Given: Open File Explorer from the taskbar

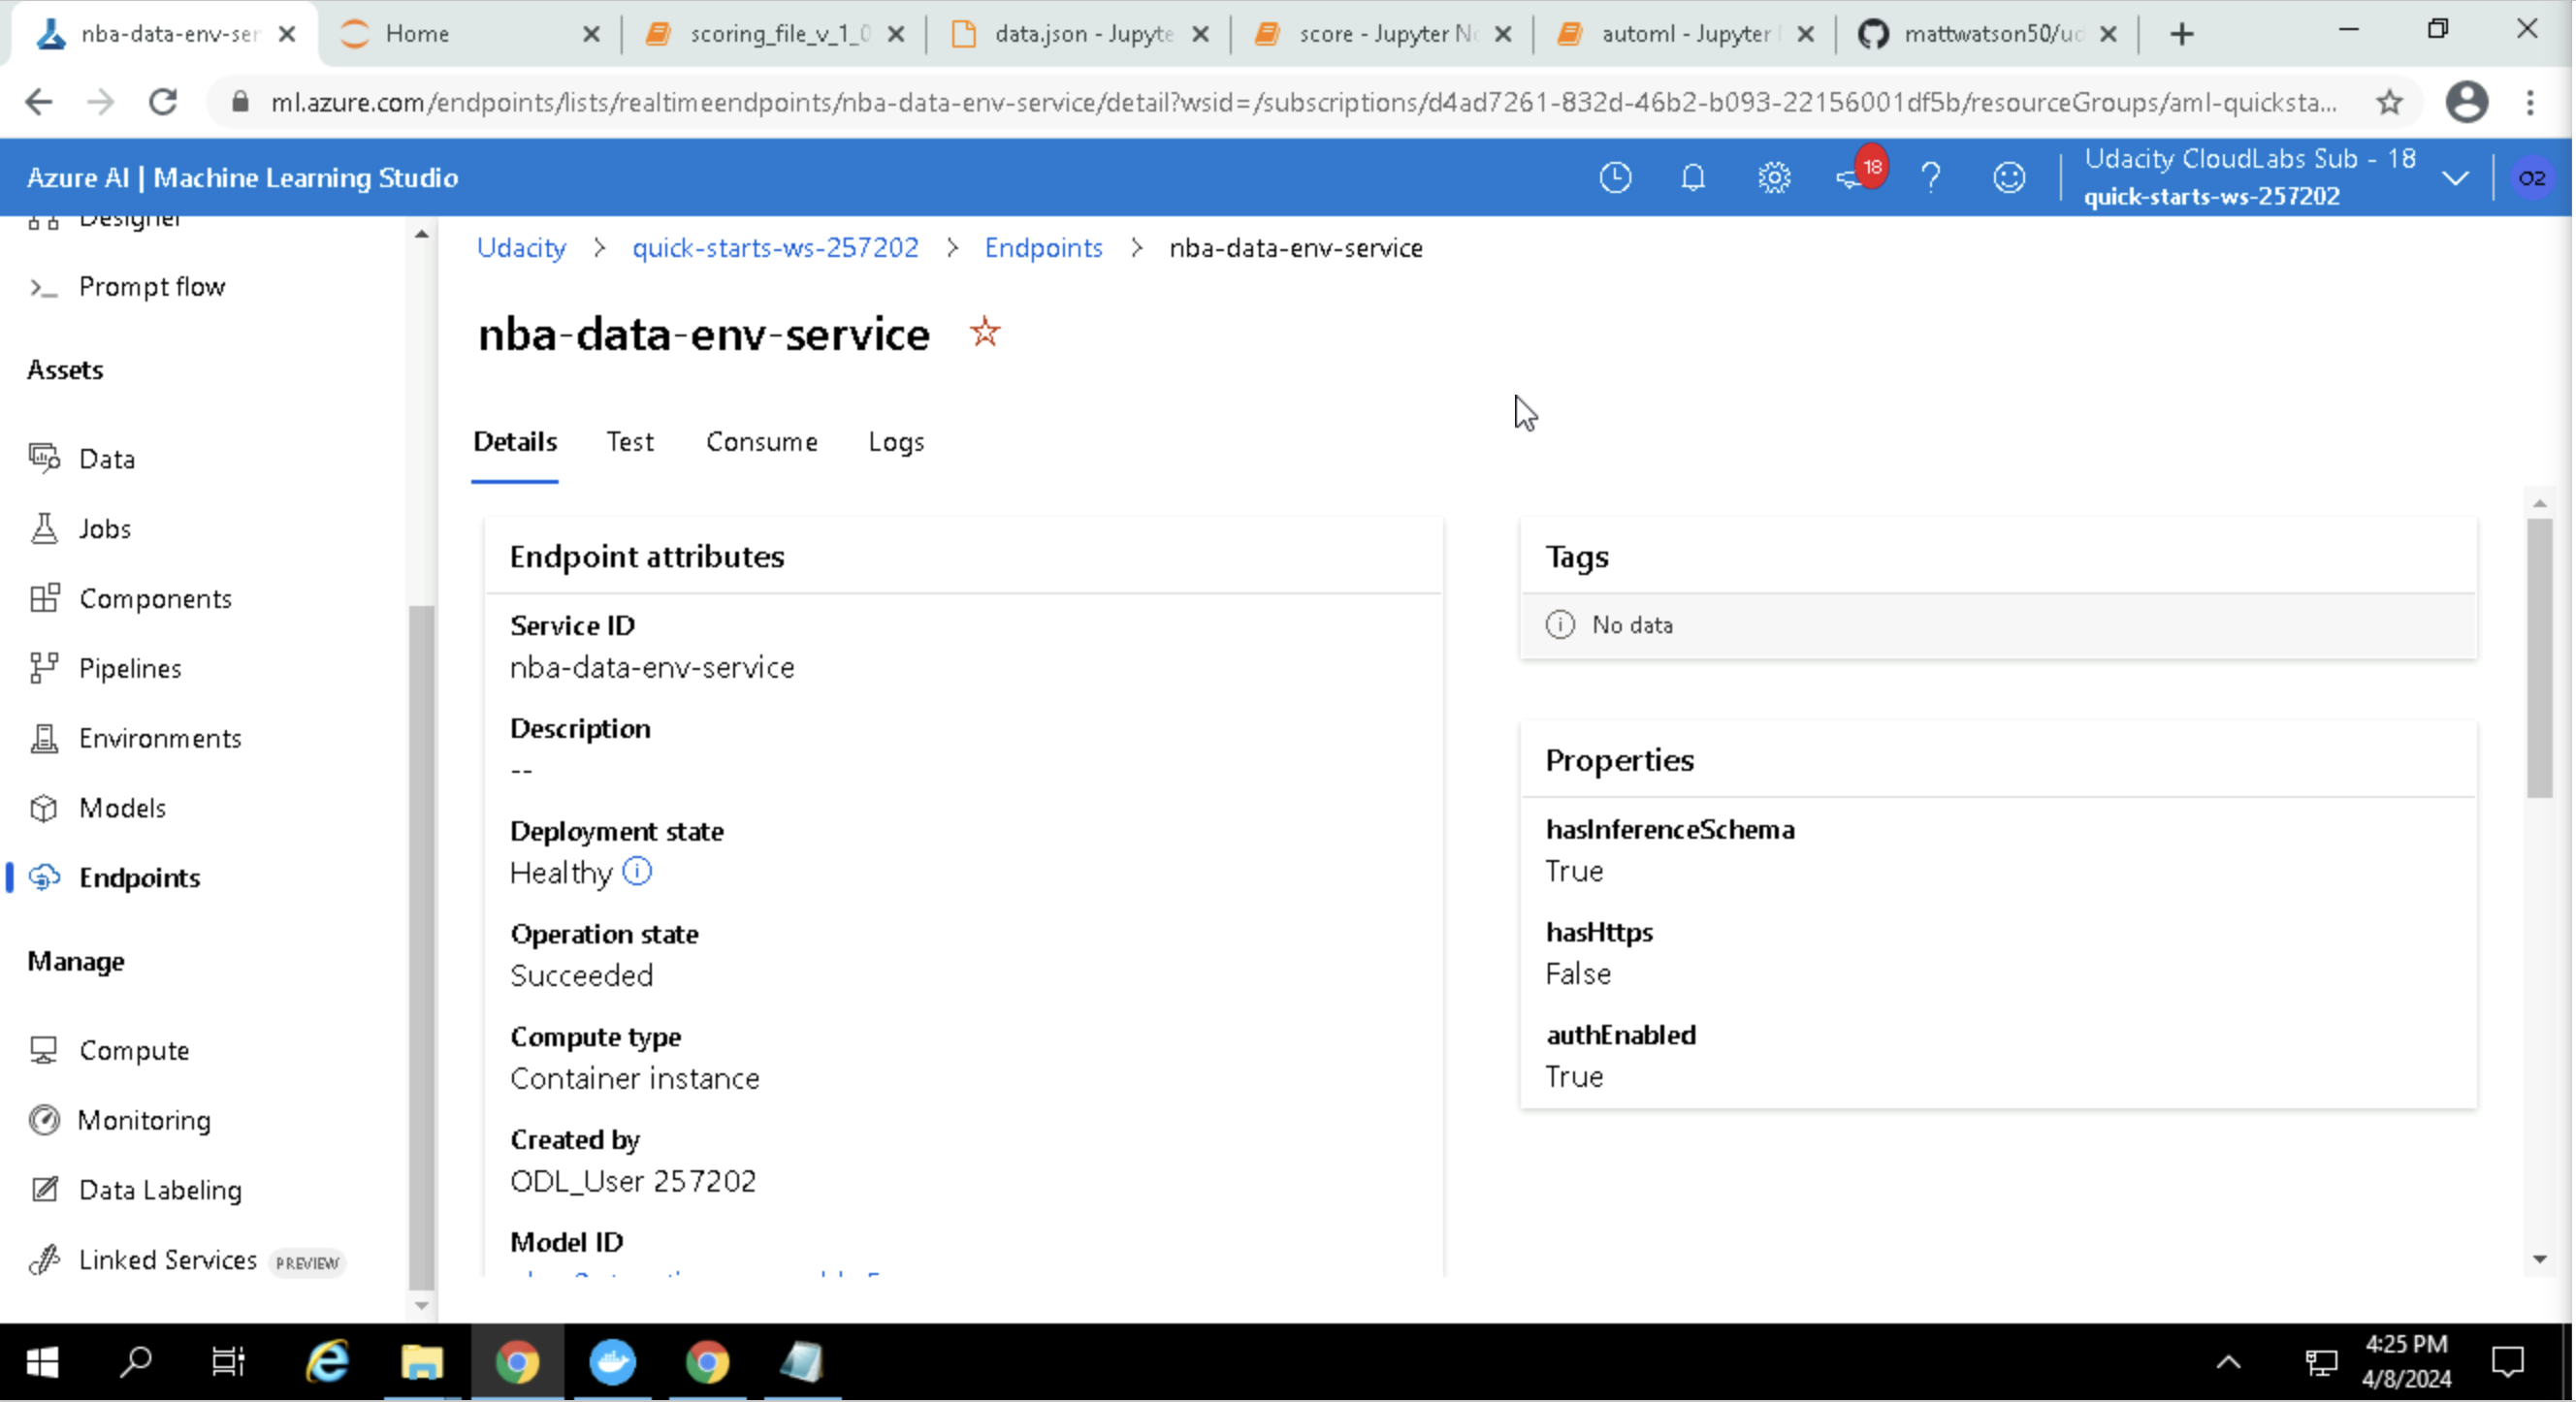Looking at the screenshot, I should [421, 1362].
